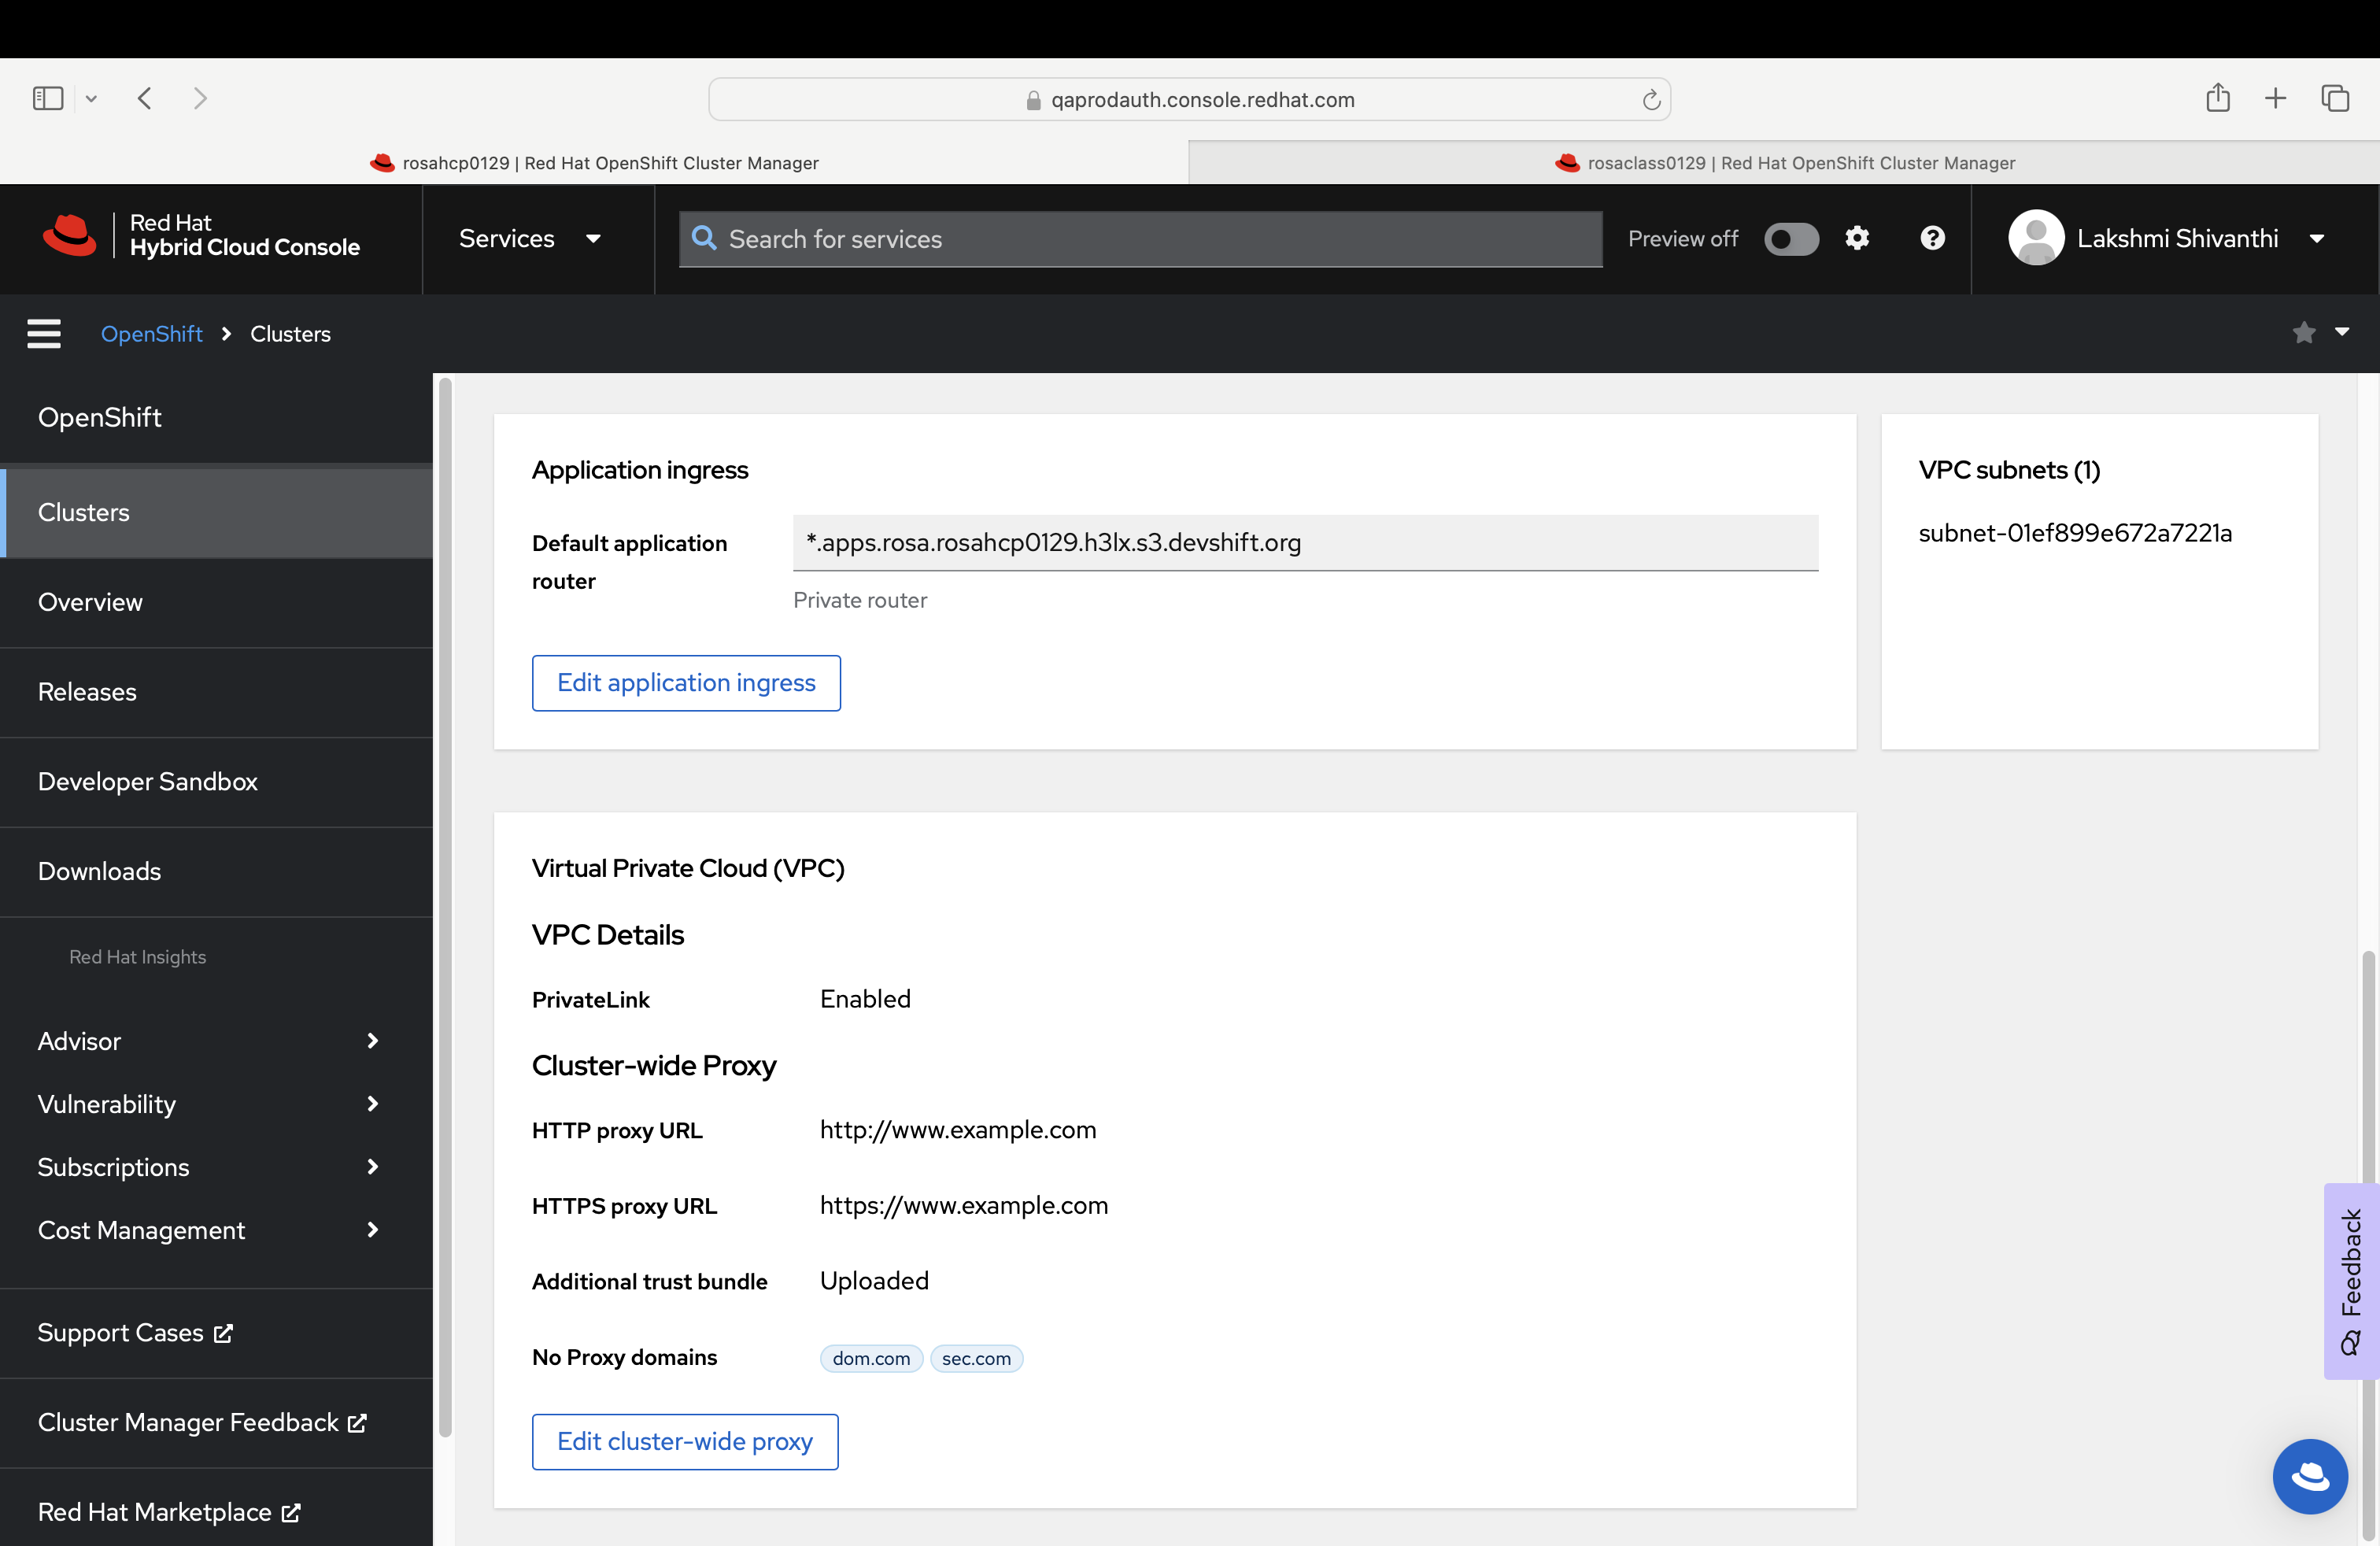The image size is (2380, 1546).
Task: Click Edit application ingress button
Action: pos(686,683)
